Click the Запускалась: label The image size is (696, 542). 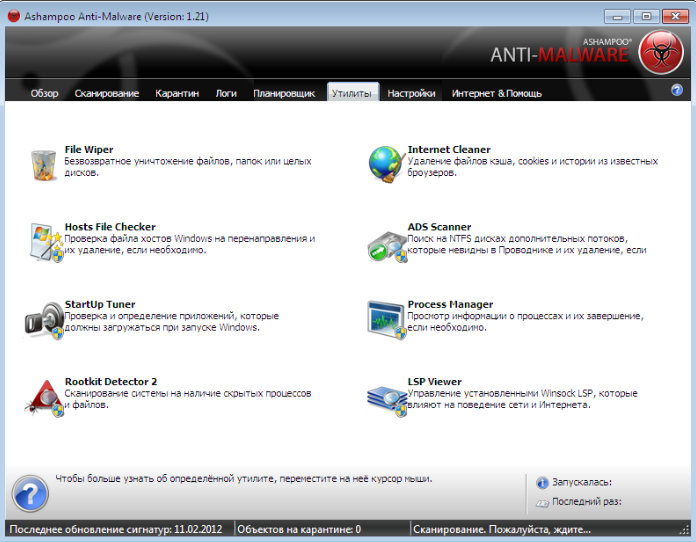point(582,482)
